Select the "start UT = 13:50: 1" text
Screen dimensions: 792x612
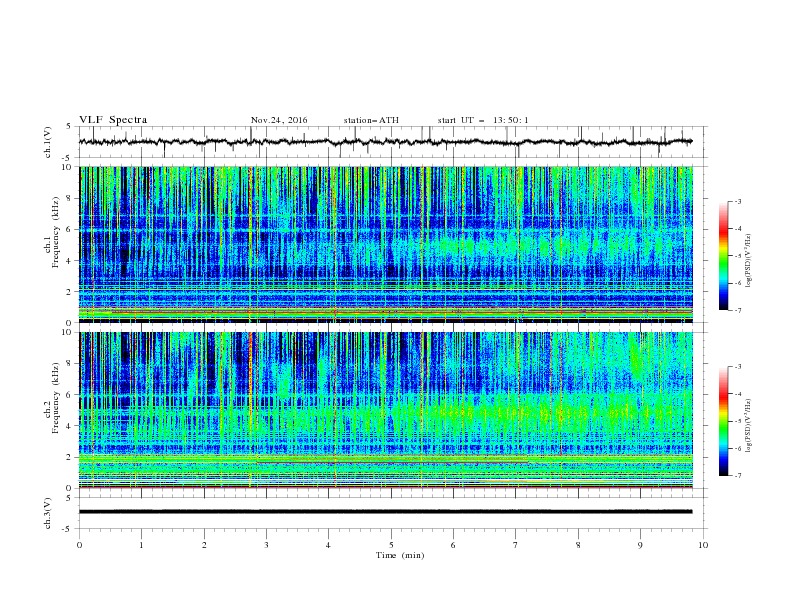(483, 120)
